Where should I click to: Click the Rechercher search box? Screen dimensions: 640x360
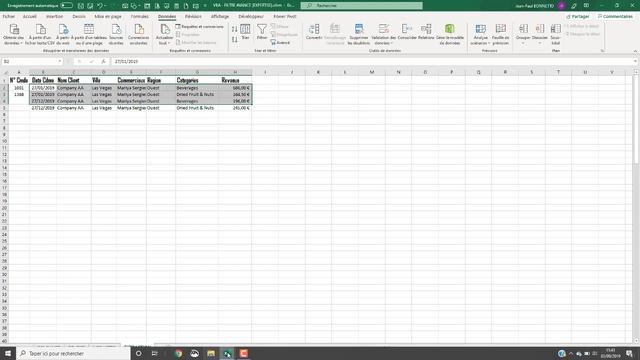(362, 6)
